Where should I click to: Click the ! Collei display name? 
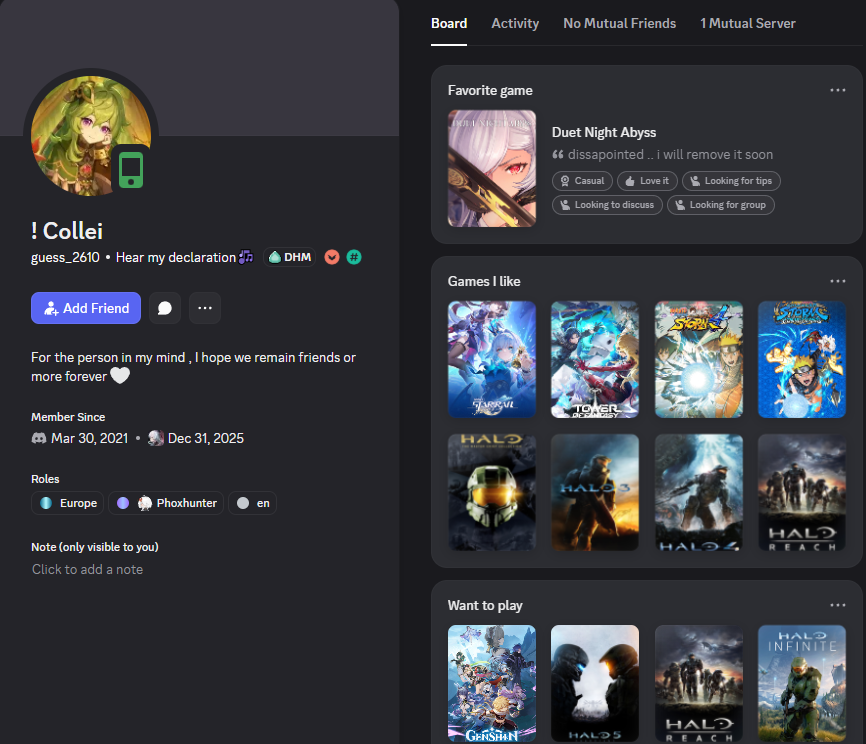(67, 231)
